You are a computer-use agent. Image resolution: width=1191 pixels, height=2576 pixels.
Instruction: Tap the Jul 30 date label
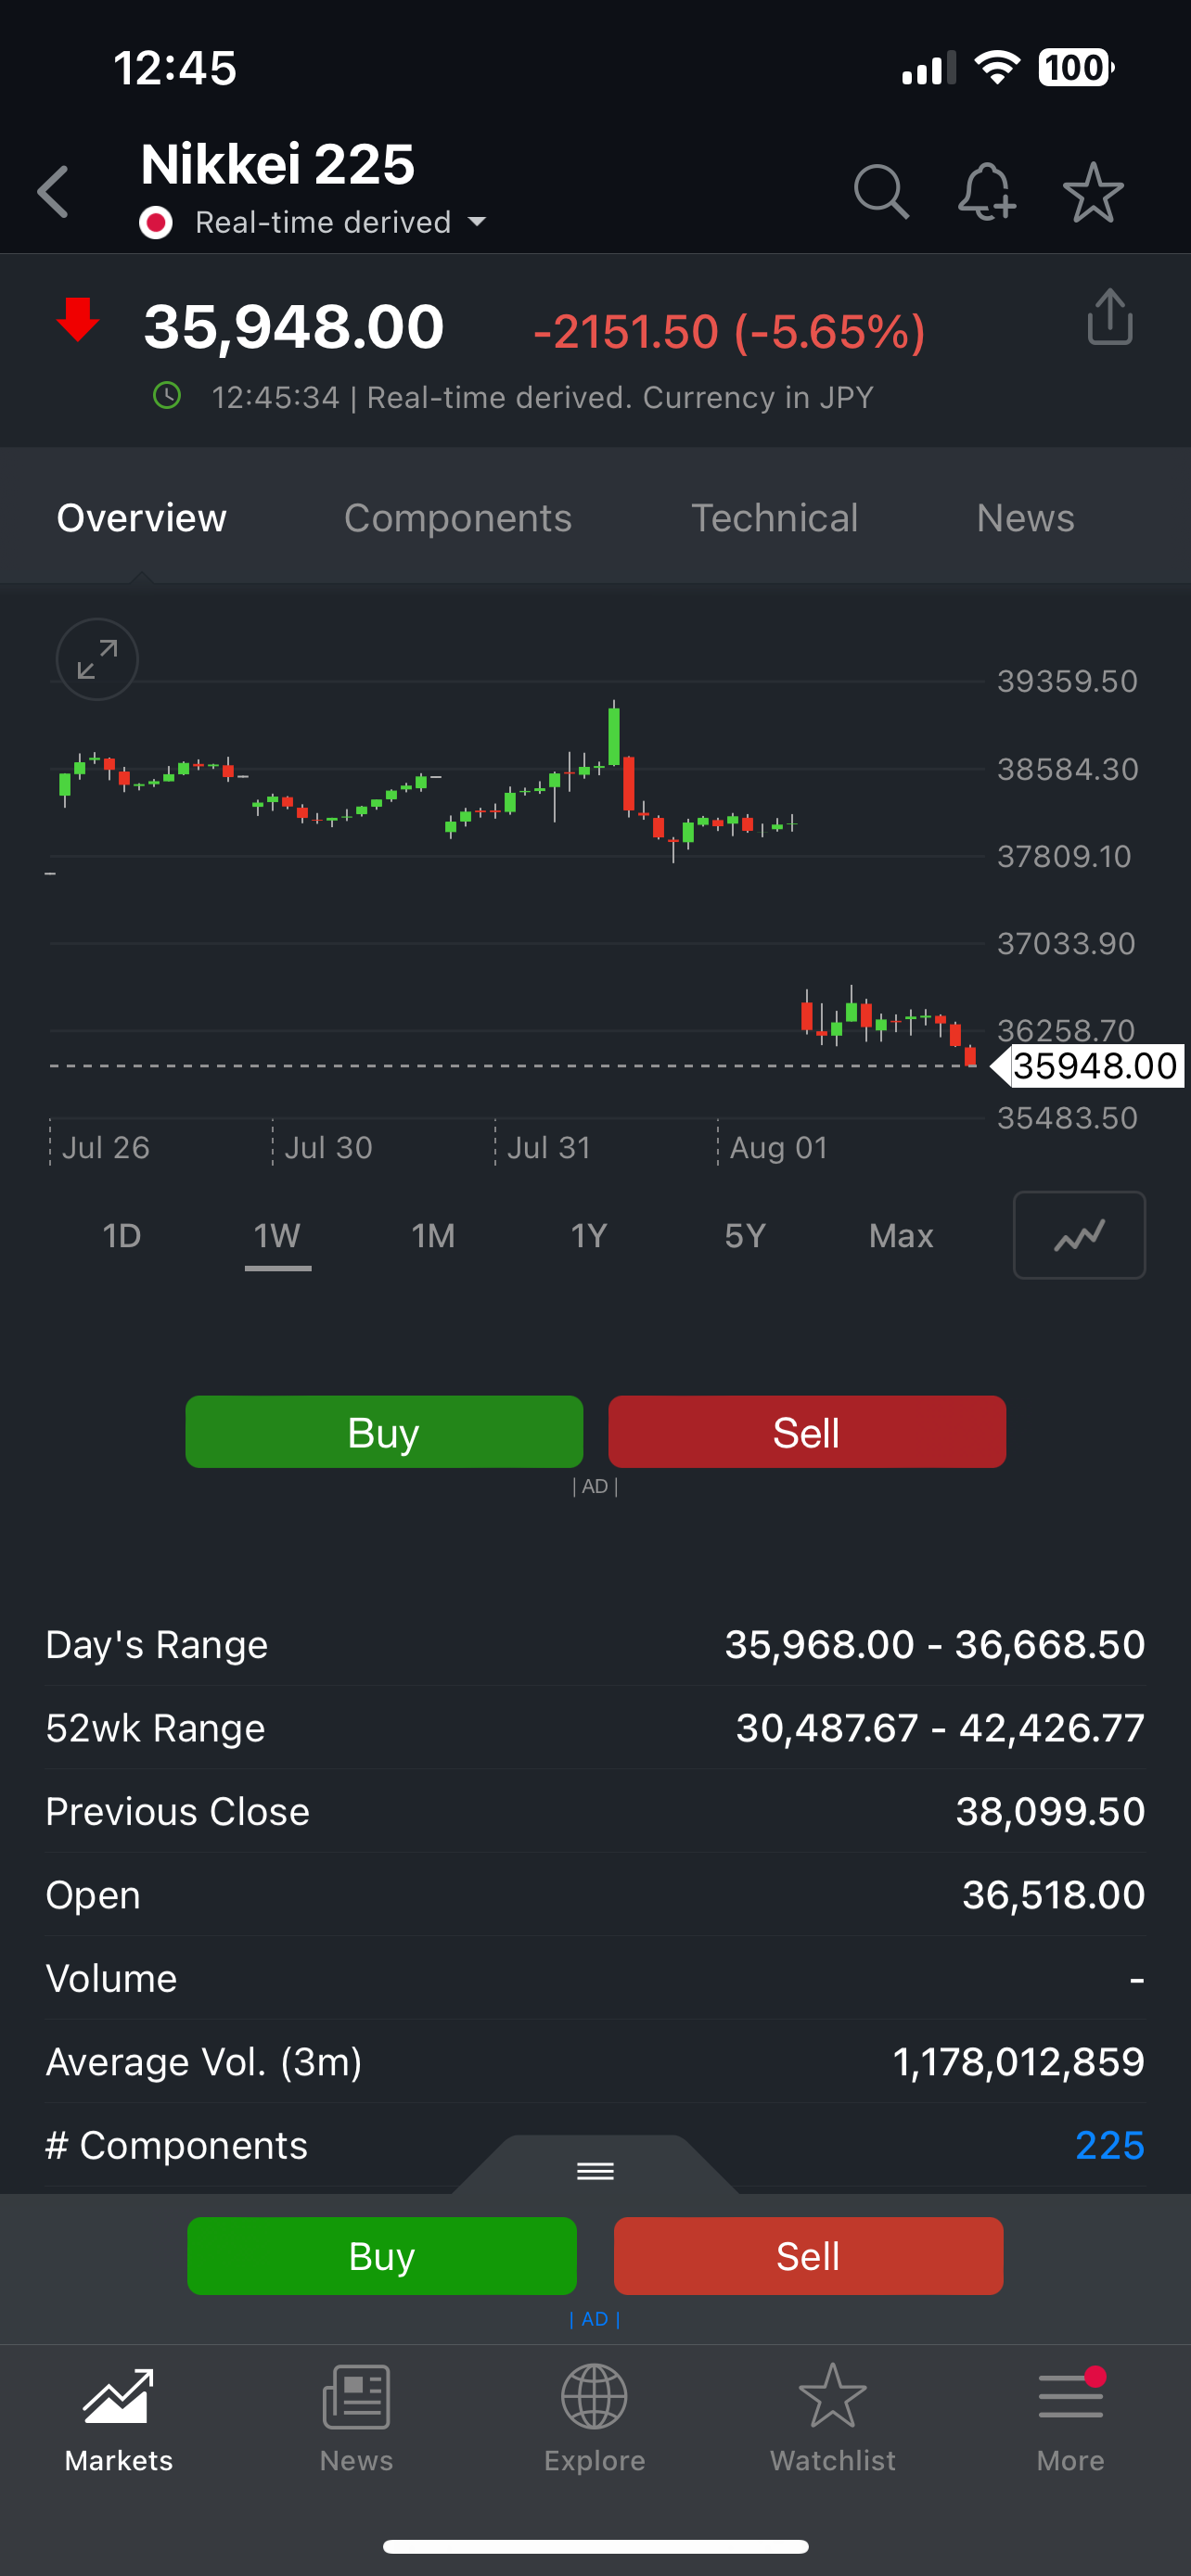[328, 1147]
